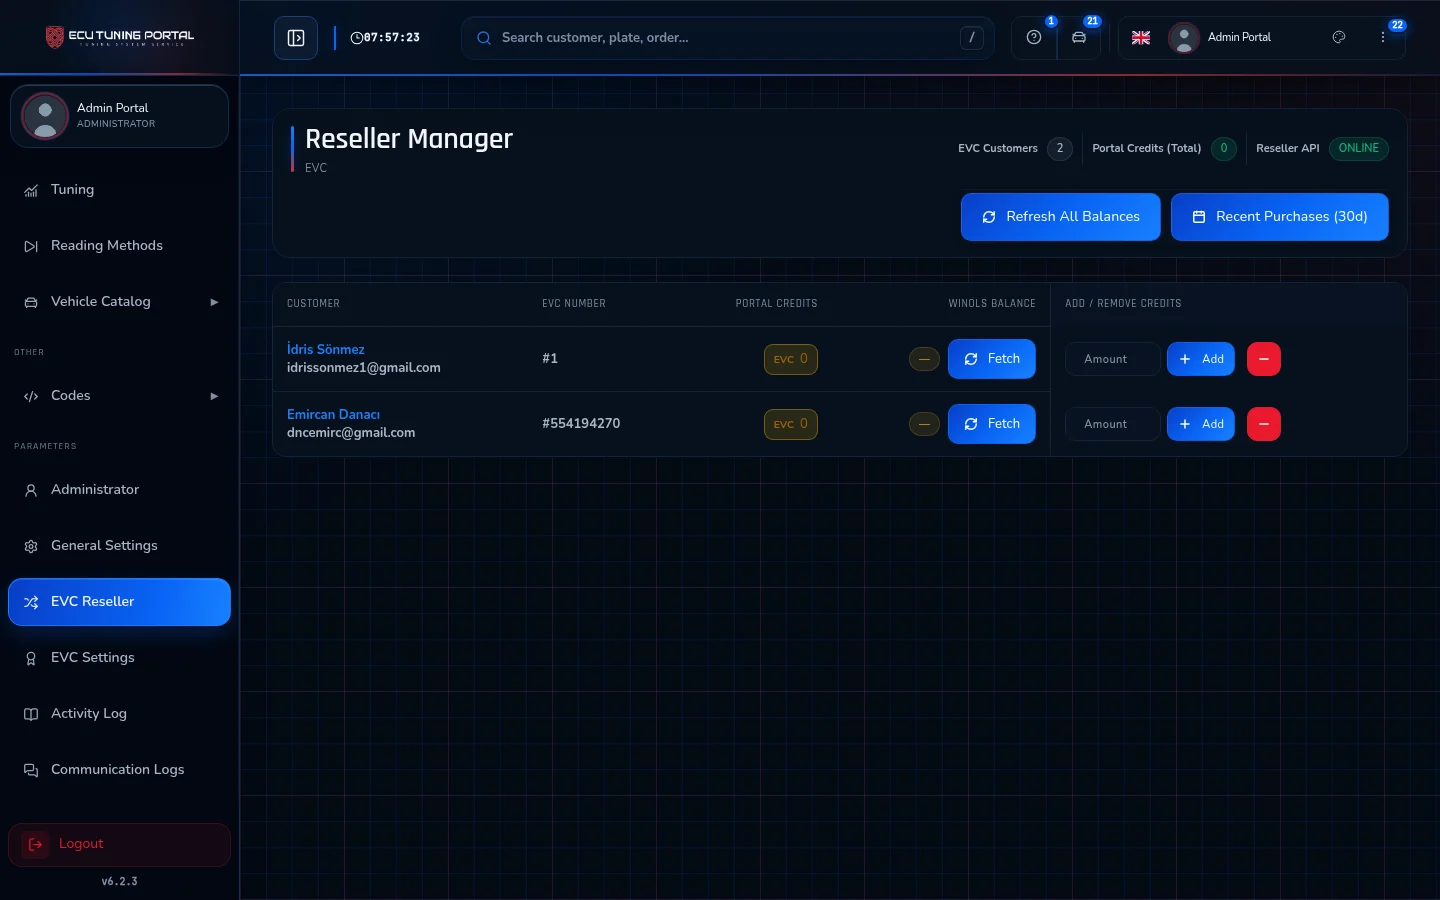The image size is (1440, 900).
Task: Log out using the Logout button
Action: click(x=119, y=845)
